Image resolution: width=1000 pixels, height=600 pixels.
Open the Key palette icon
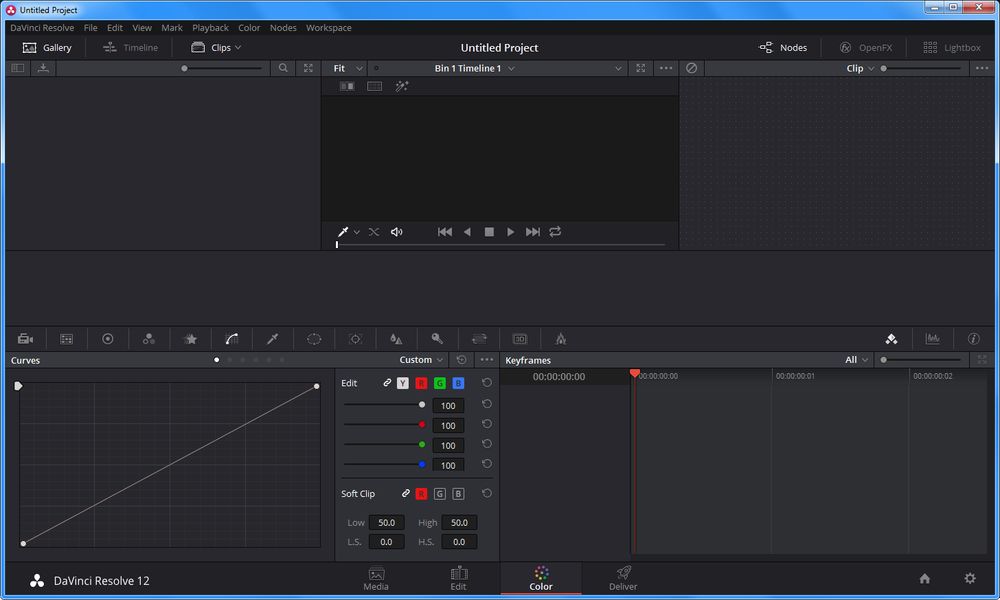pos(436,338)
